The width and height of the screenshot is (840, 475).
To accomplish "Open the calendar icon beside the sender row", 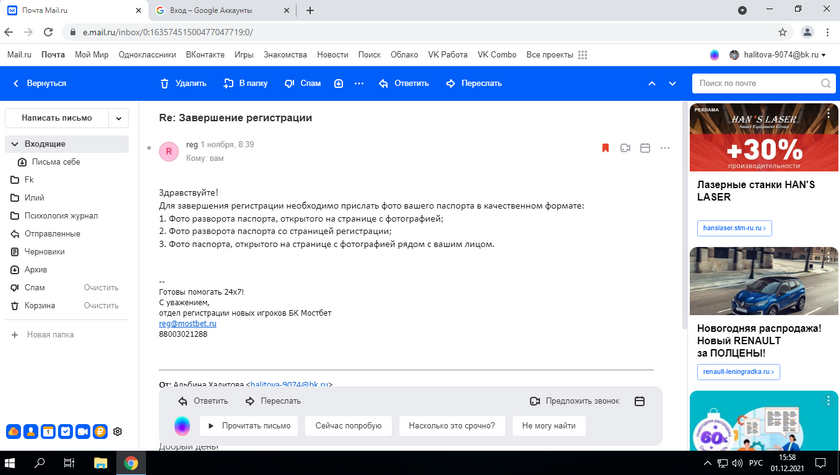I will click(645, 148).
